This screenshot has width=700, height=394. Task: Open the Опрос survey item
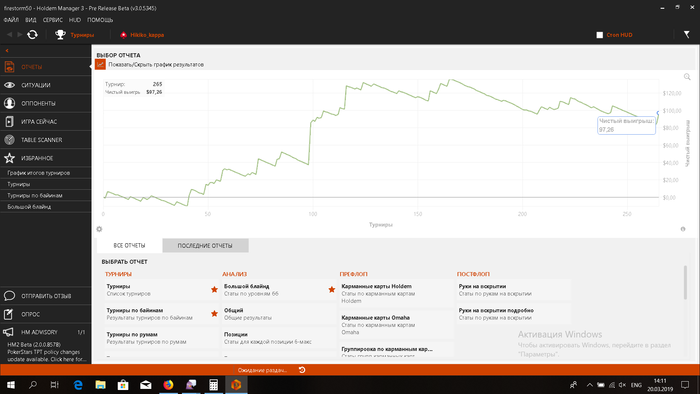point(46,314)
